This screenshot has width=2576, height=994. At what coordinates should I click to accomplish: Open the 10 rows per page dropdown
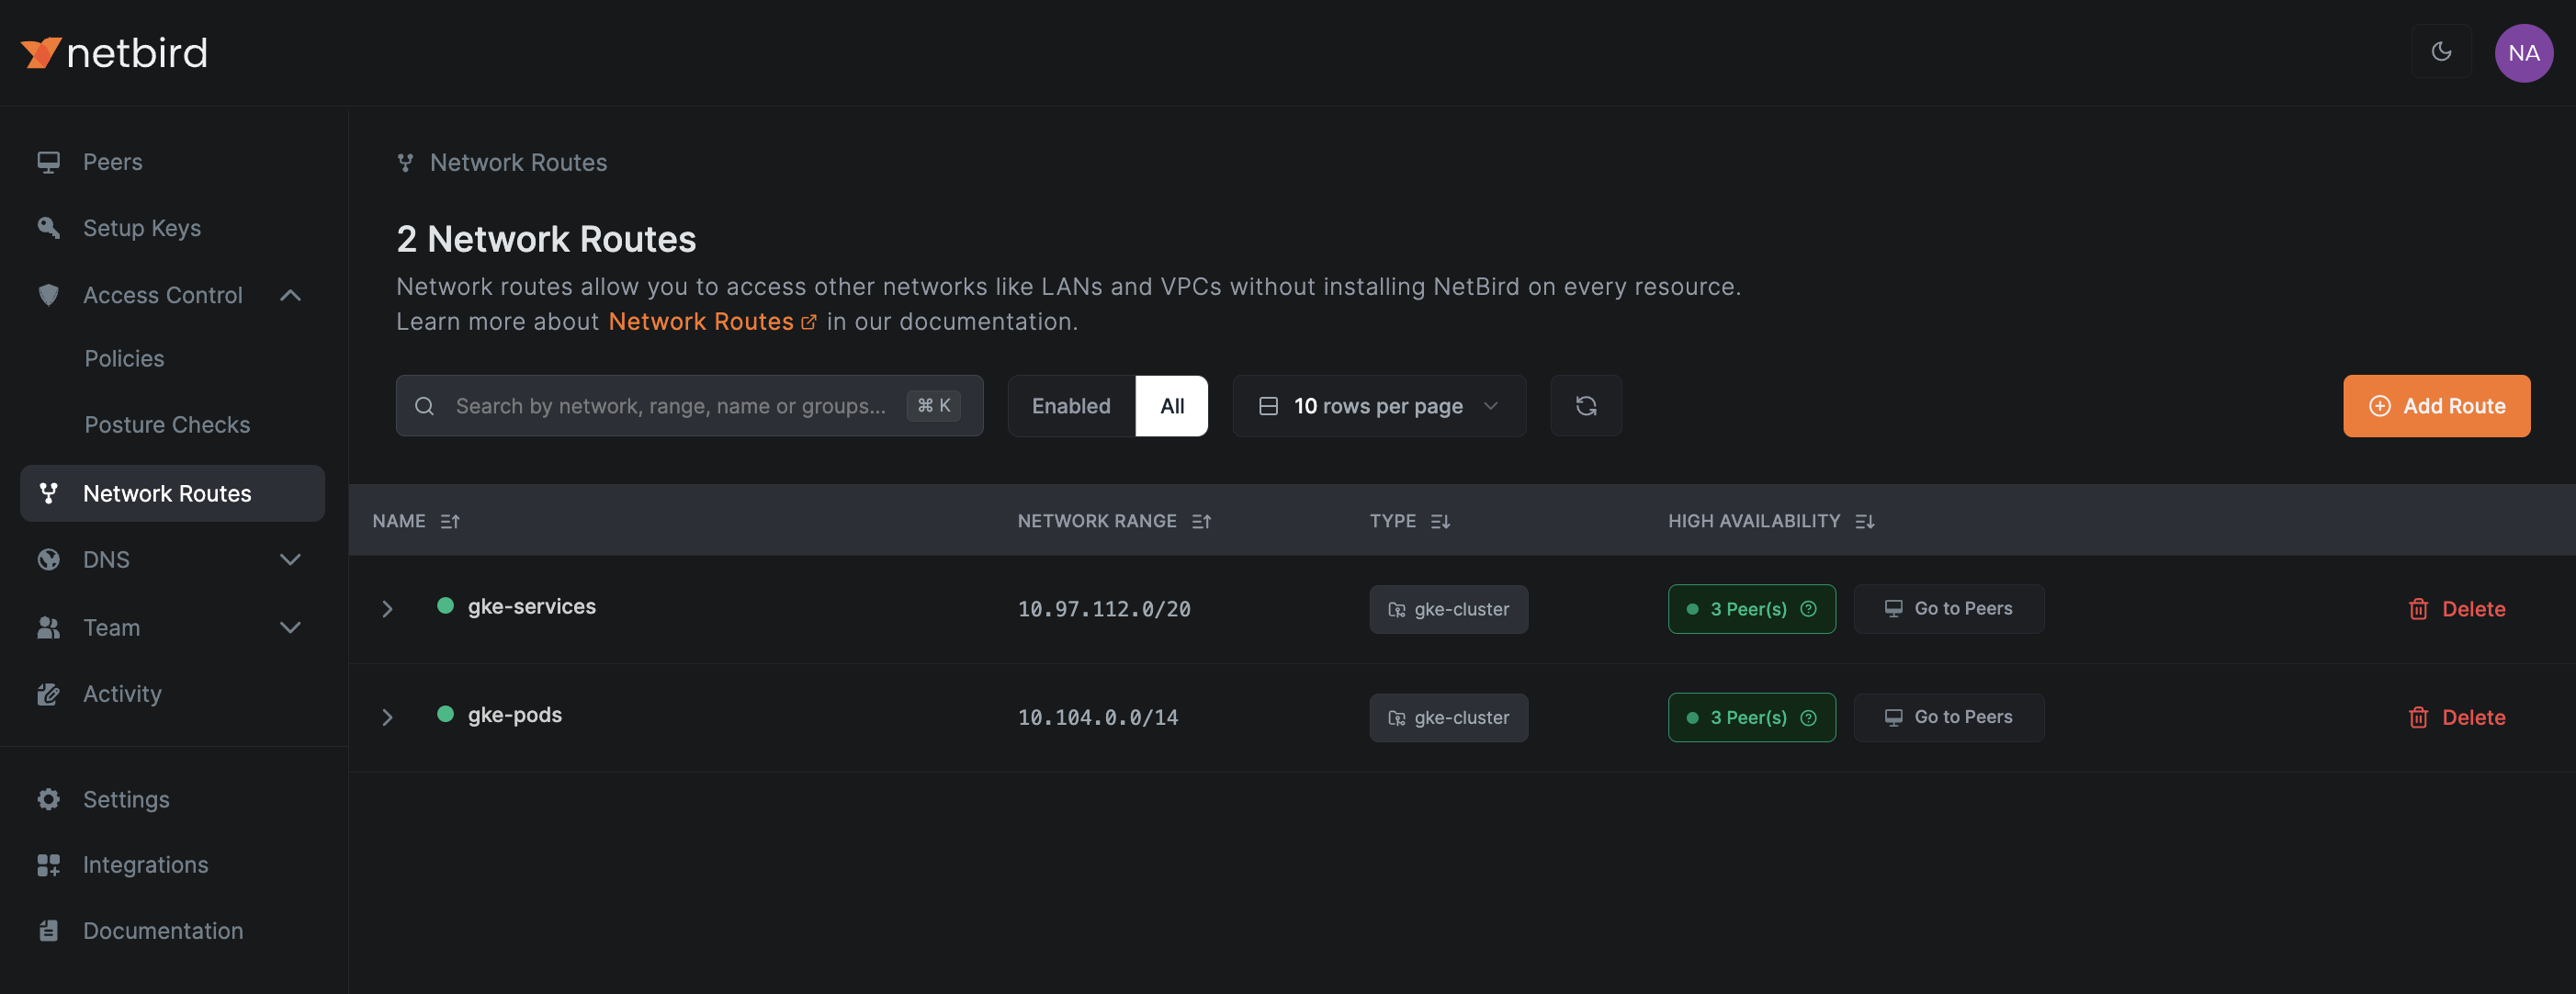click(x=1378, y=405)
